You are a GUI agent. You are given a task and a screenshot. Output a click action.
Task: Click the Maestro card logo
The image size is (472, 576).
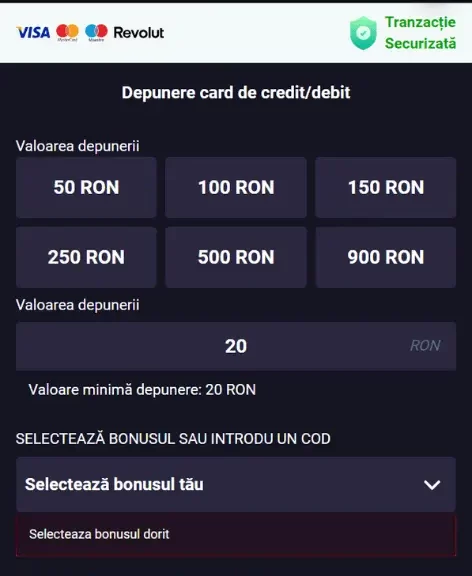[x=96, y=33]
